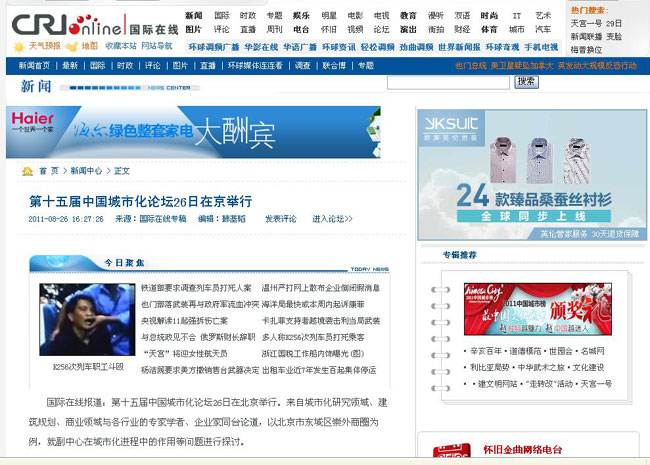650x465 pixels.
Task: Select 环球媒体连连看 in blue nav bar
Action: [255, 65]
